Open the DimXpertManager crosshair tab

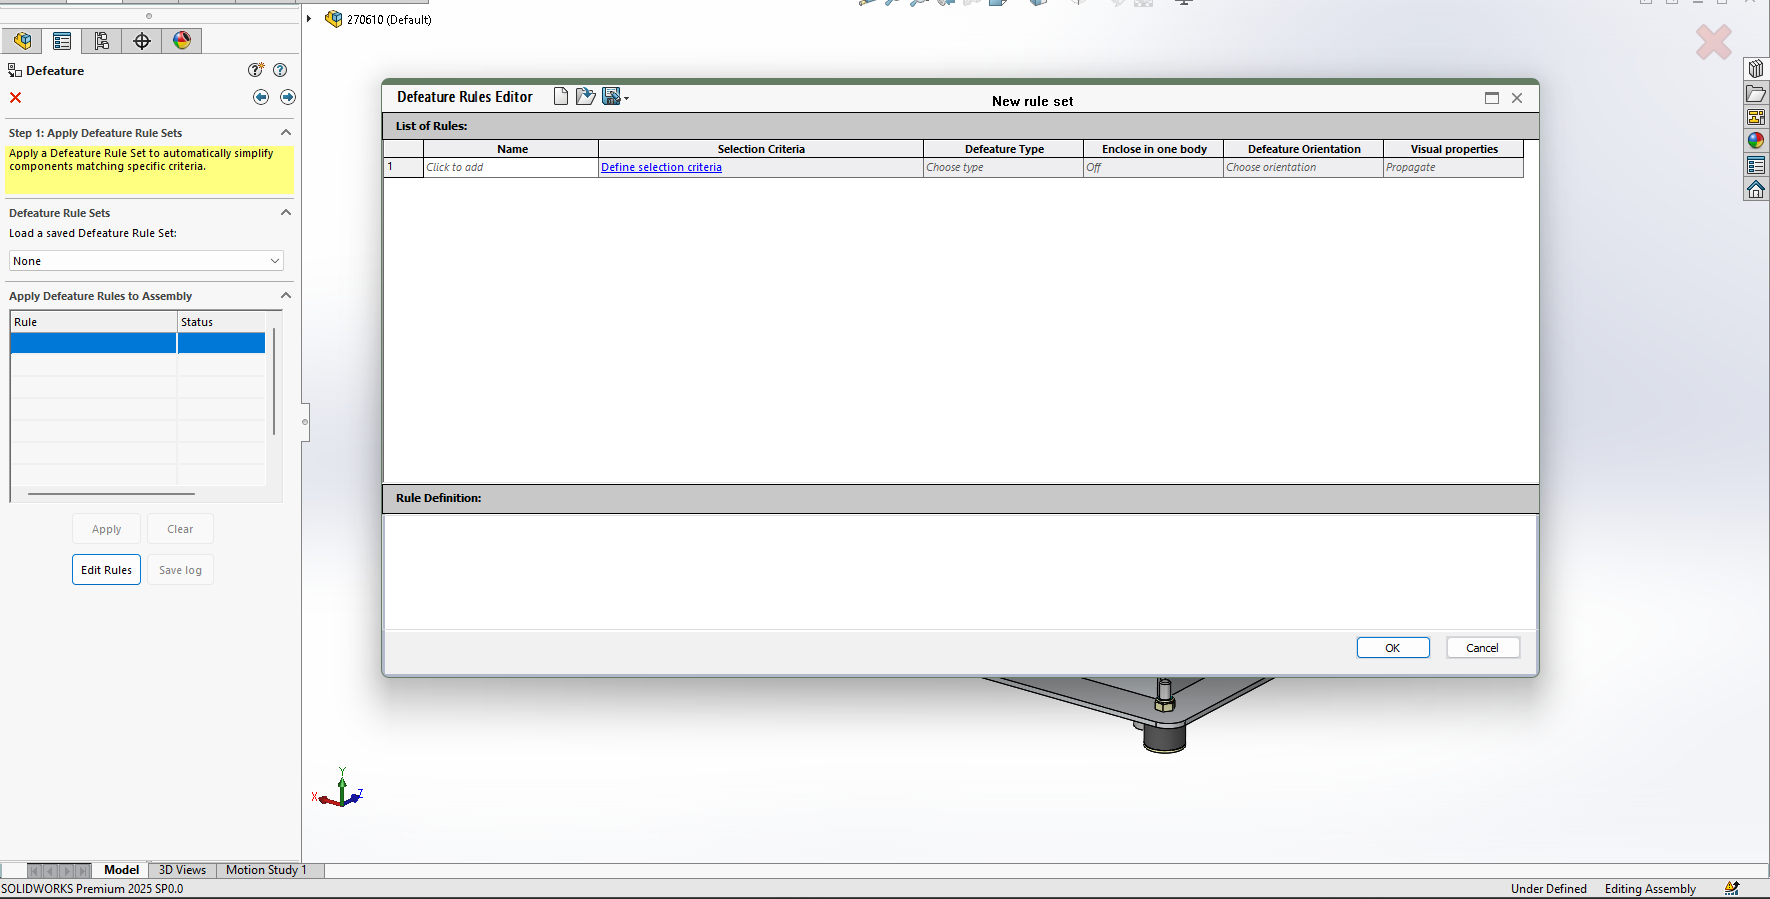[x=142, y=41]
